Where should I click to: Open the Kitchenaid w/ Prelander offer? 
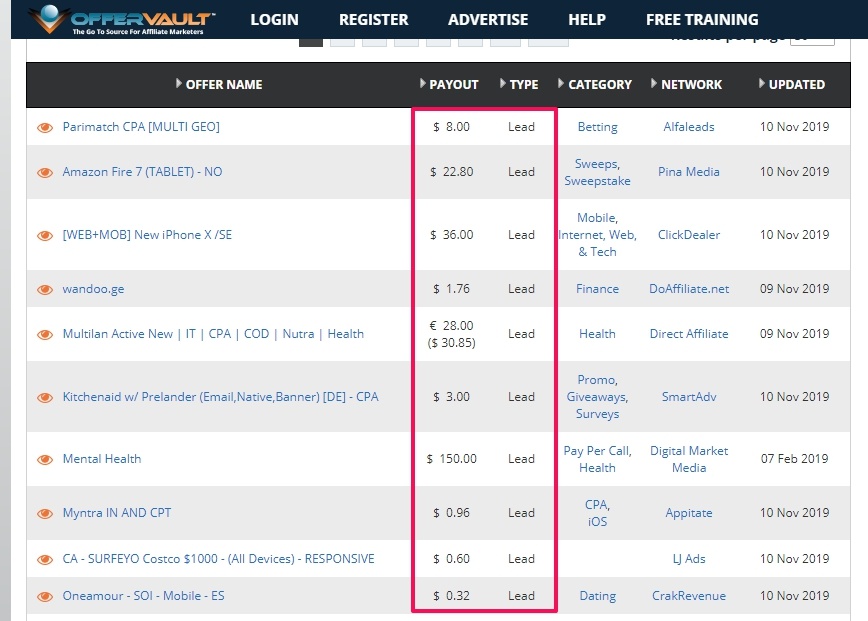[x=220, y=397]
